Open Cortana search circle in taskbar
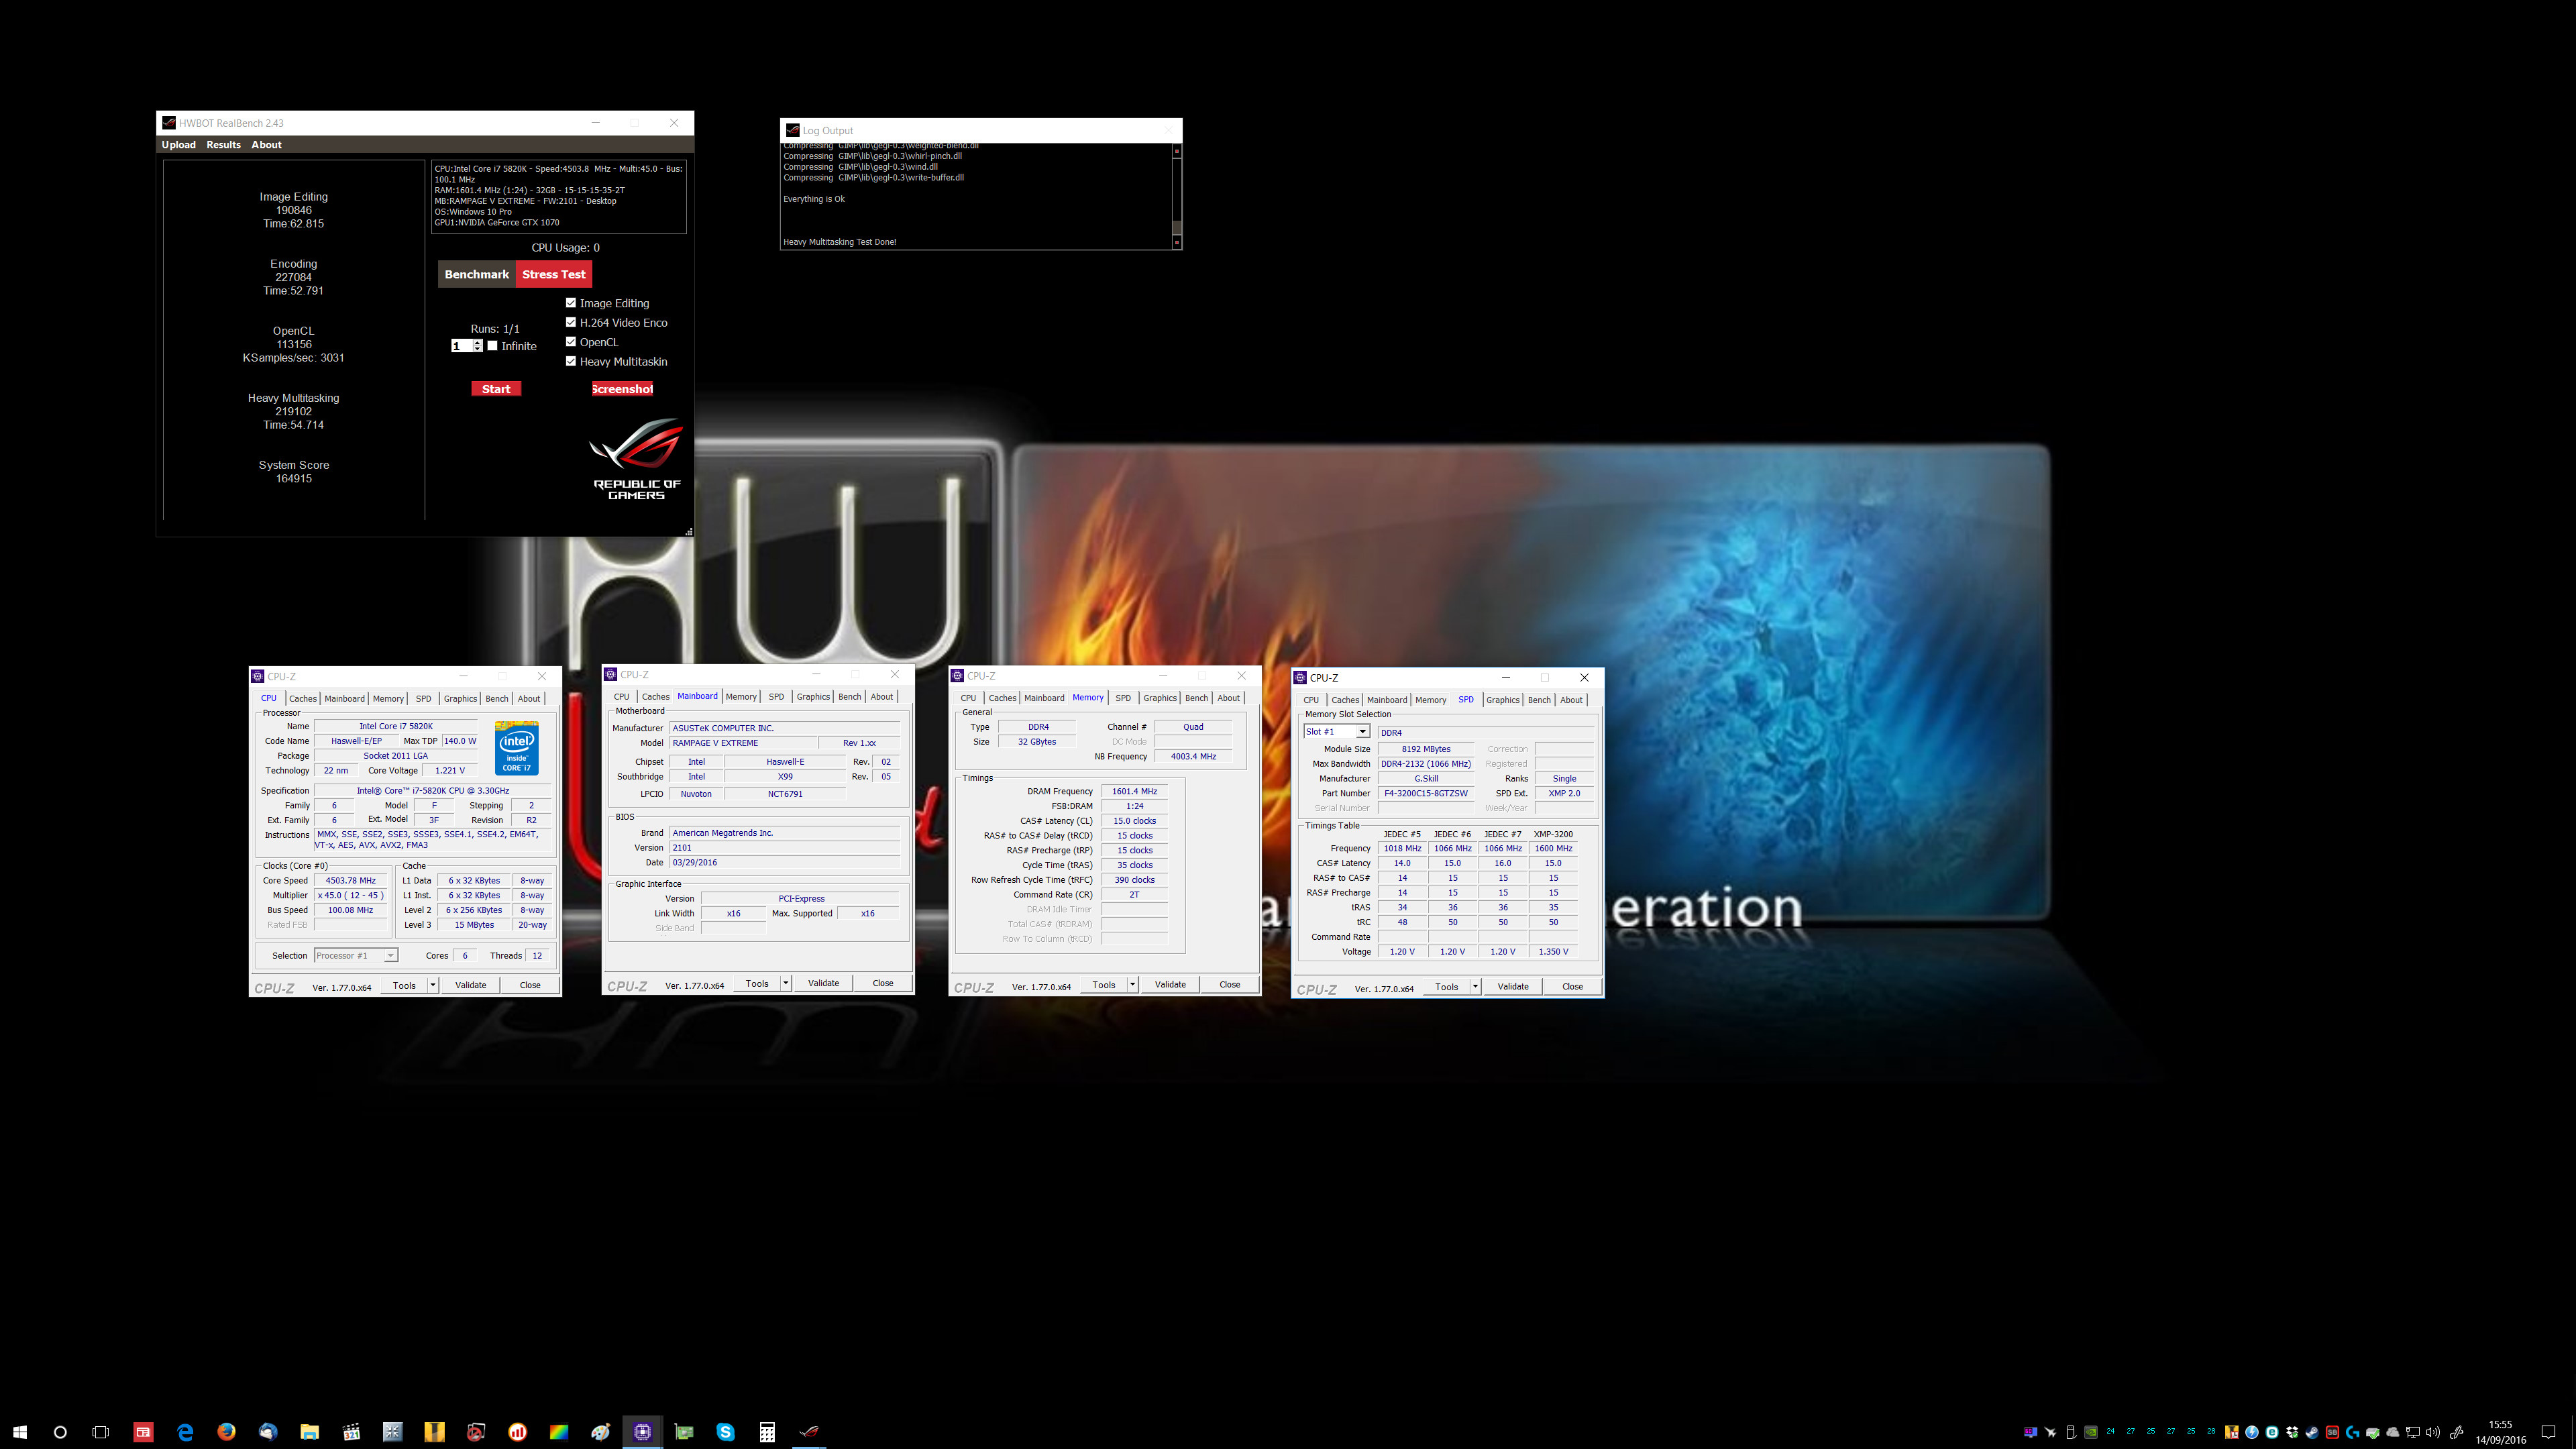This screenshot has width=2576, height=1449. (60, 1432)
